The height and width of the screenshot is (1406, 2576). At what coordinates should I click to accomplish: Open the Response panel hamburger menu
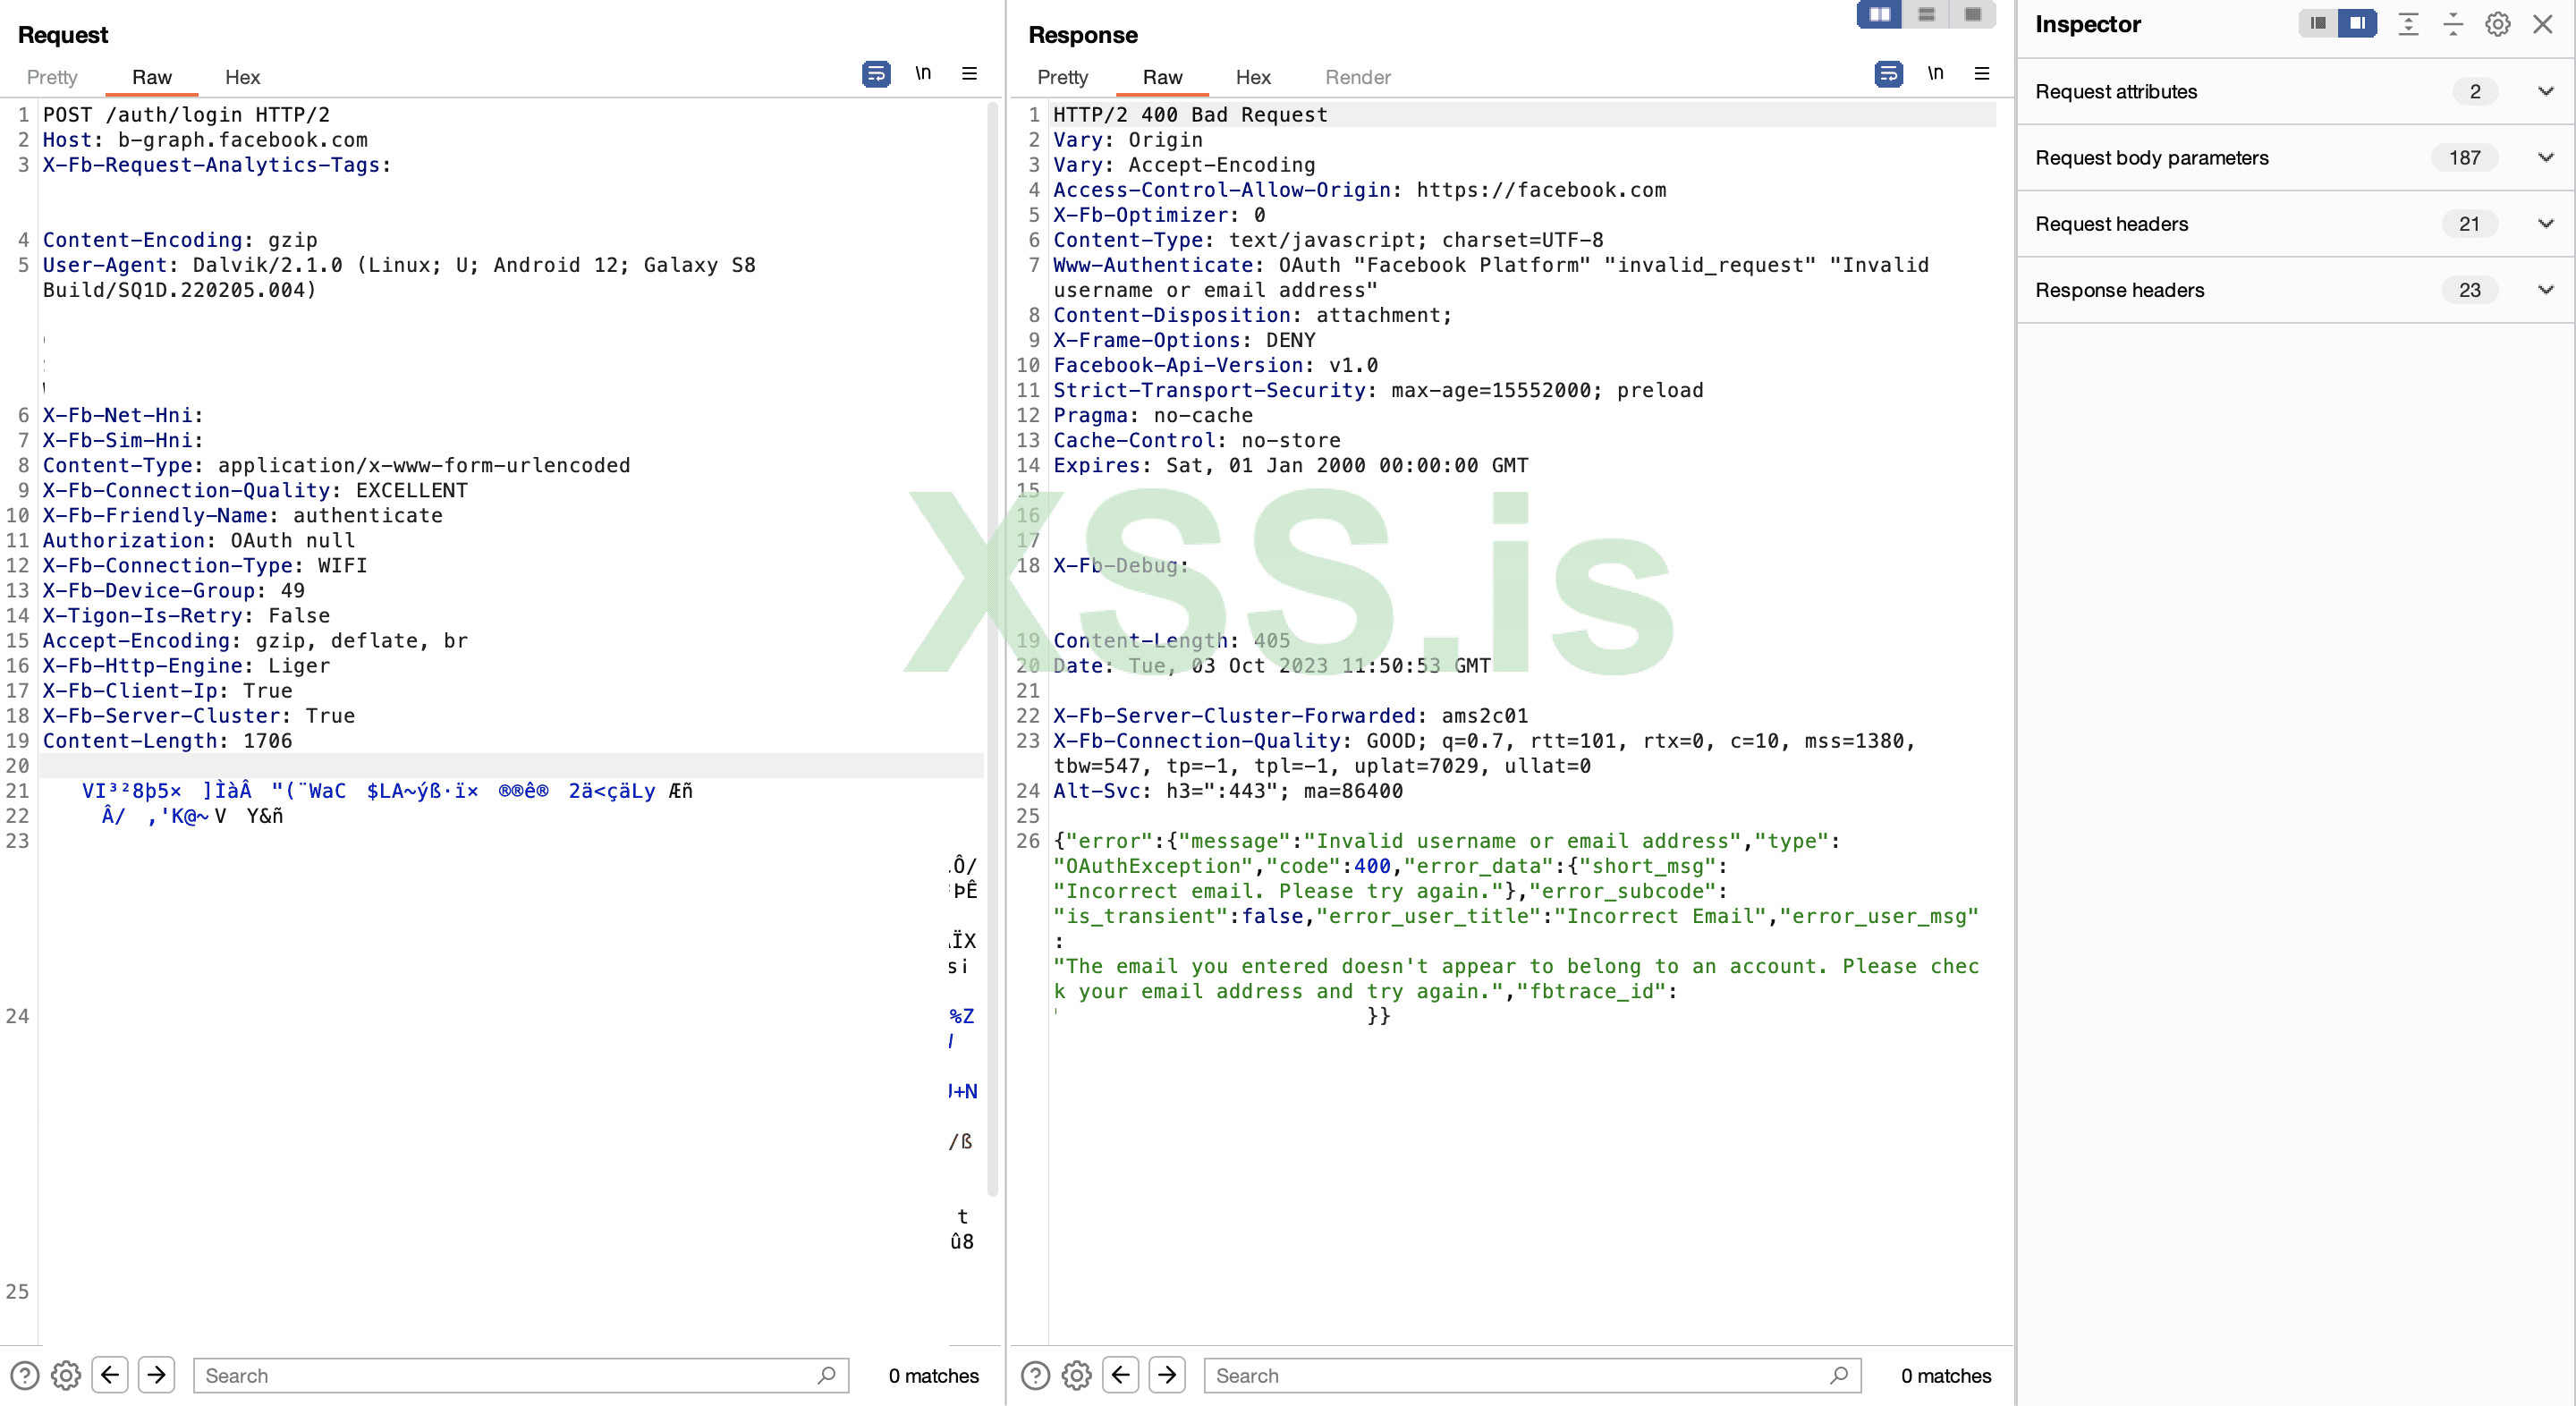[1982, 74]
